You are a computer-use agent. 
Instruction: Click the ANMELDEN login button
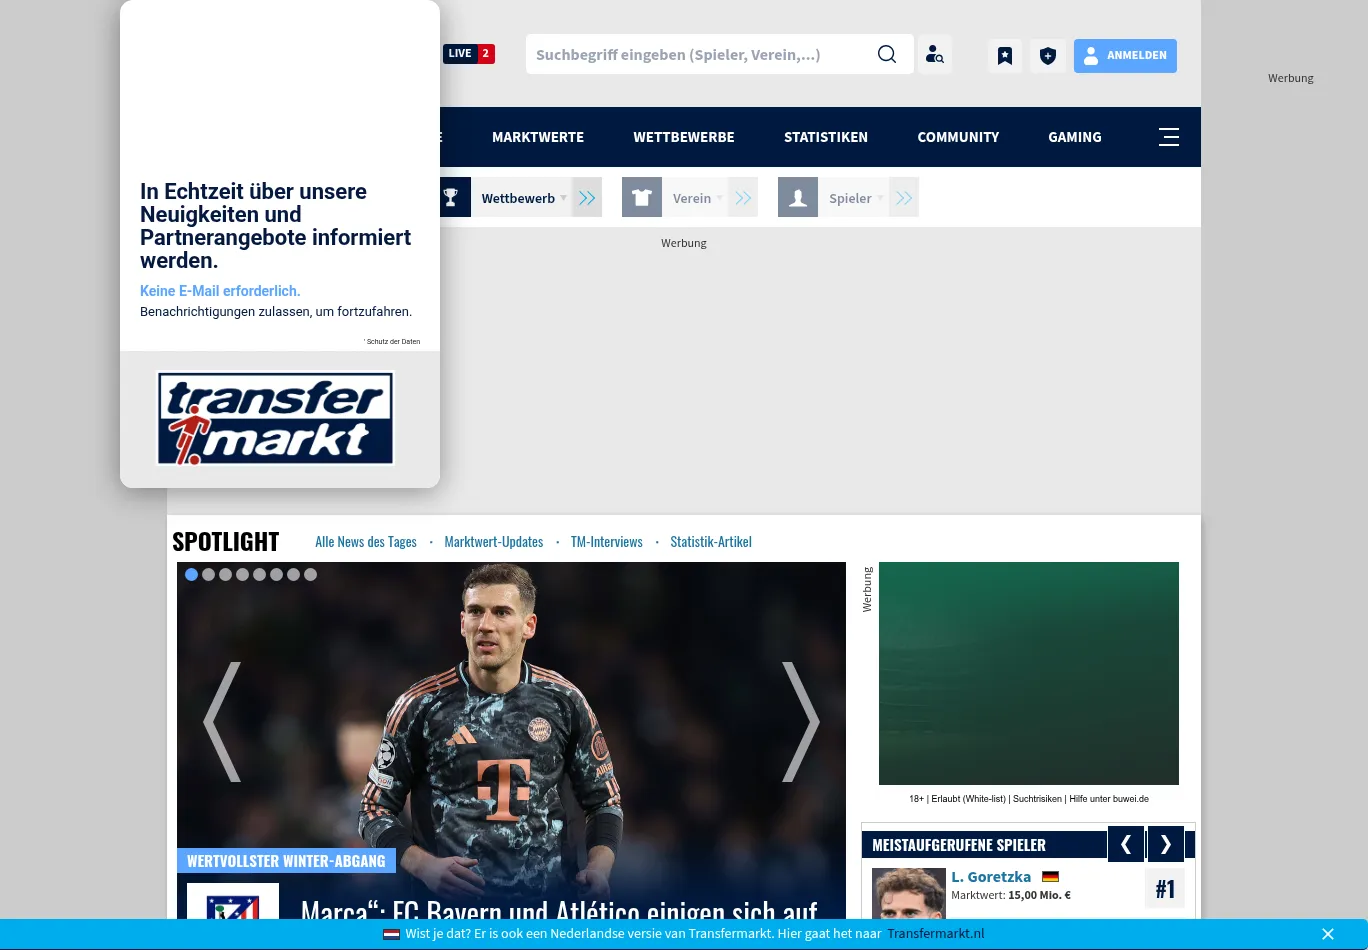pyautogui.click(x=1125, y=56)
